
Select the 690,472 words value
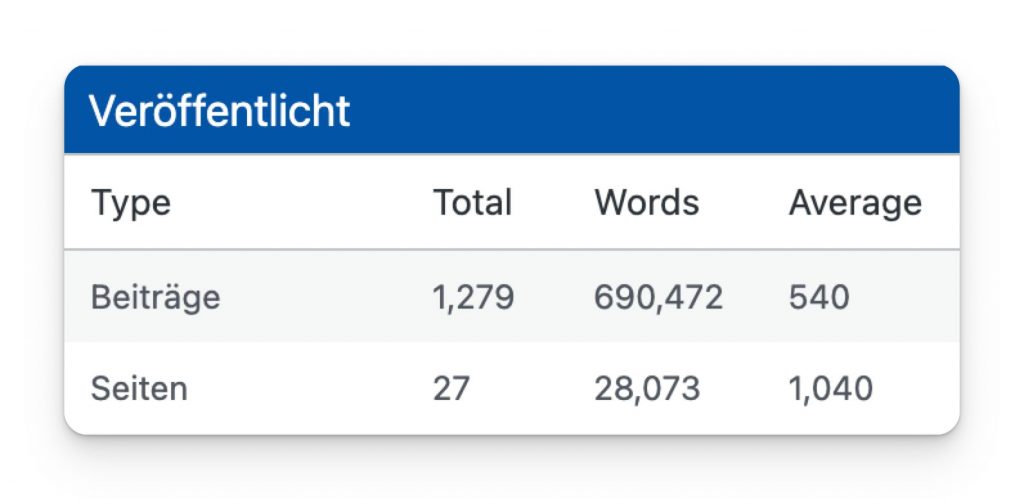(x=658, y=297)
